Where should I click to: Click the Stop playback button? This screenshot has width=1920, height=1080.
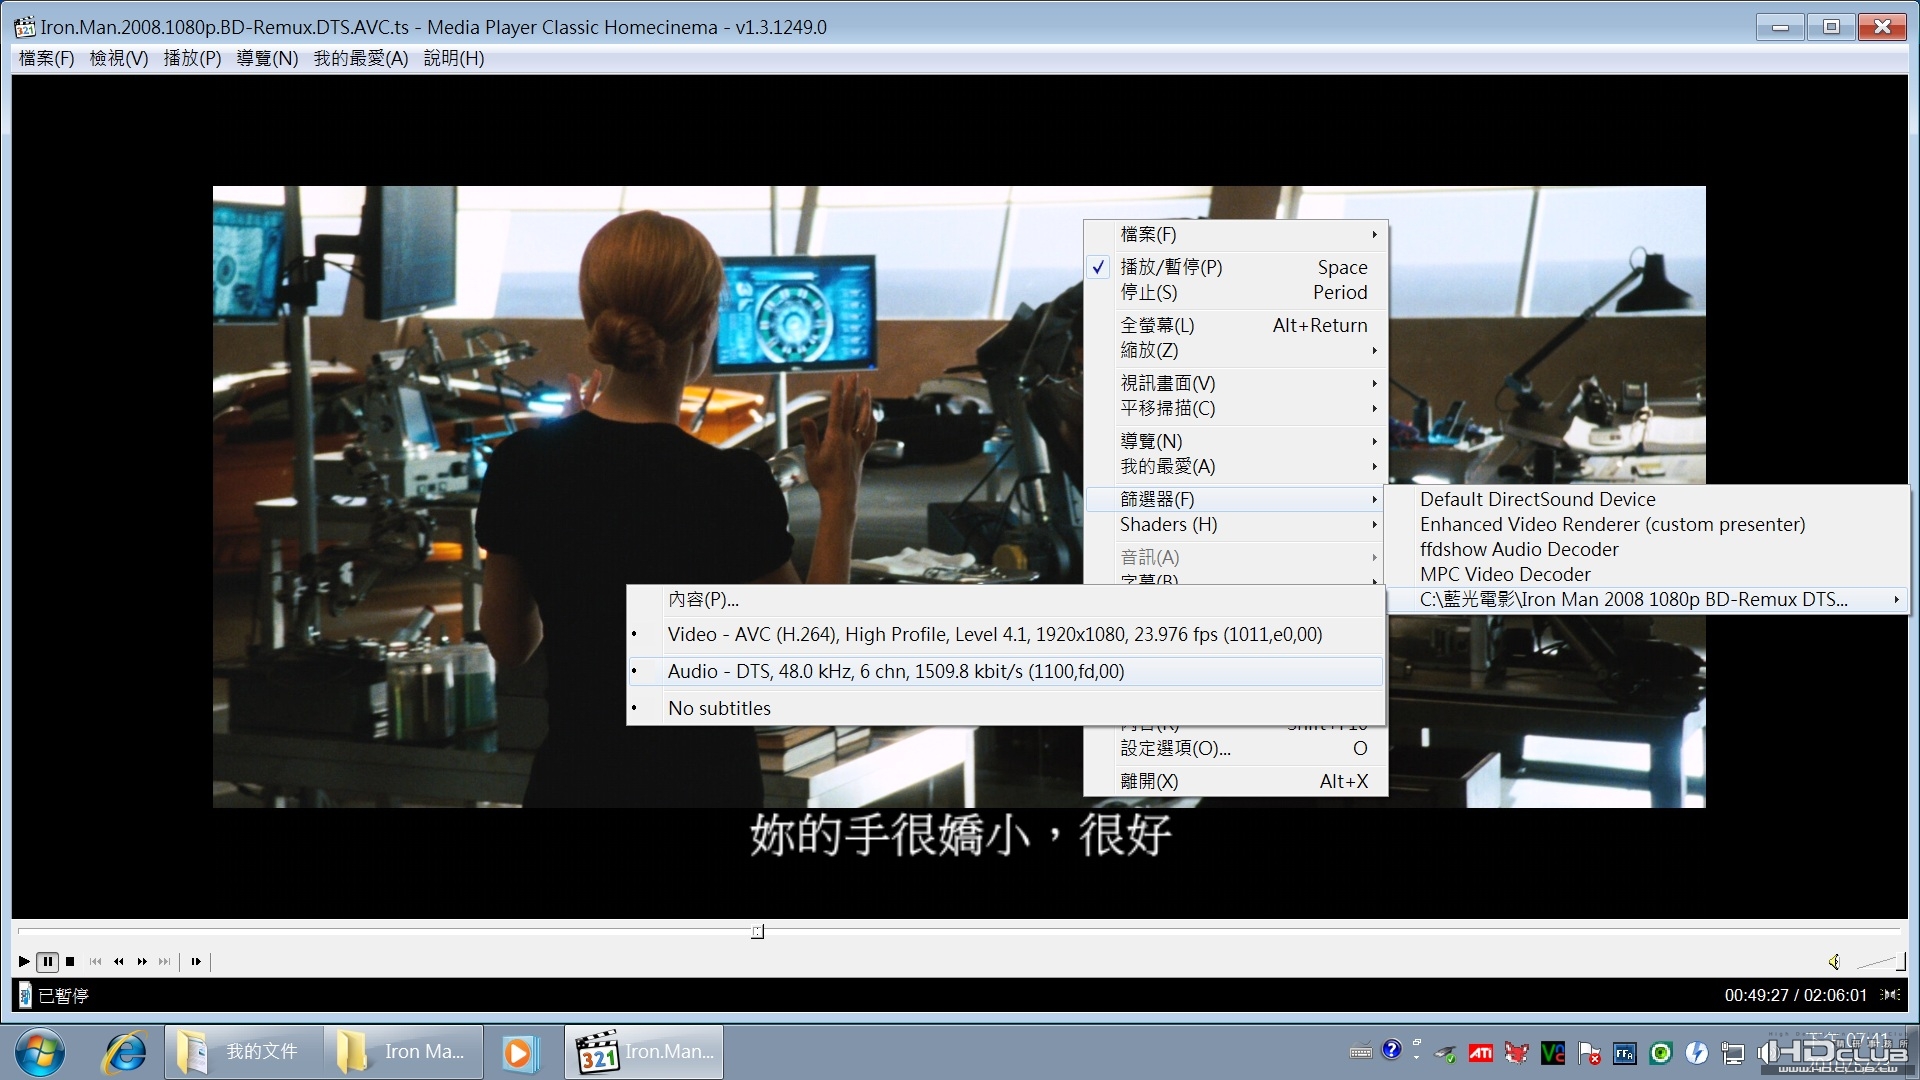point(70,962)
